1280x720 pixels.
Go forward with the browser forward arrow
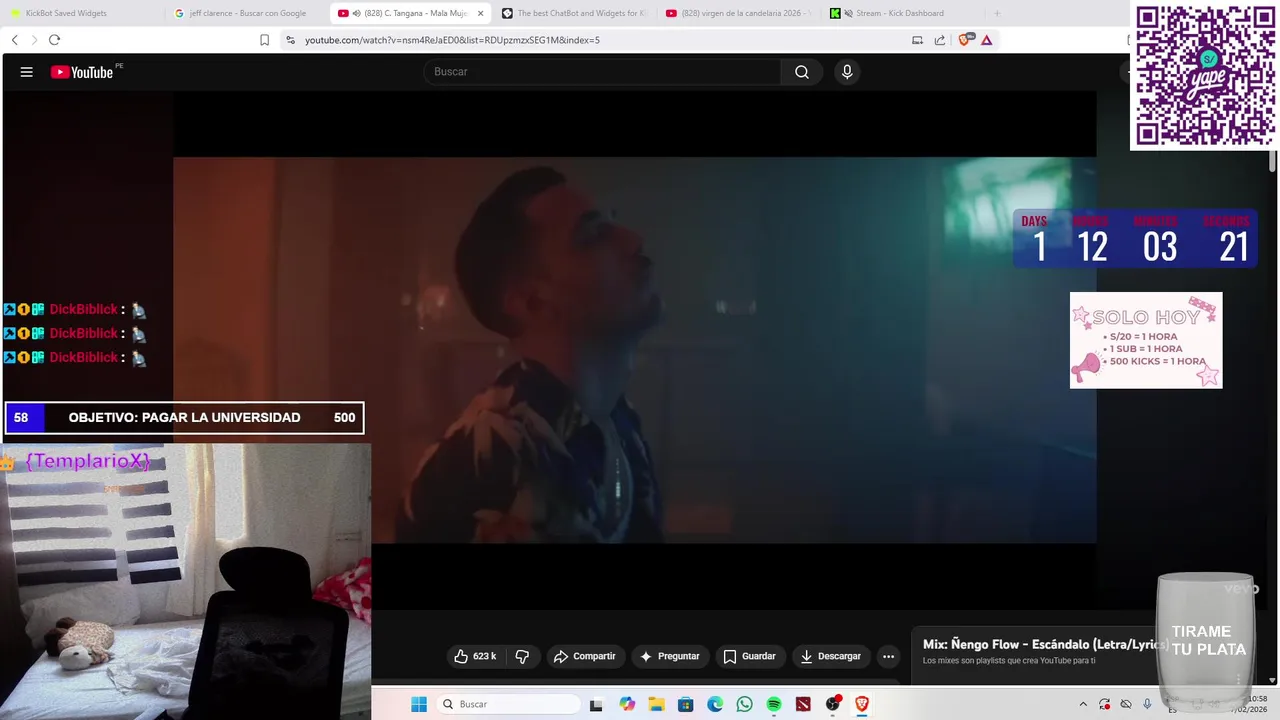(34, 40)
